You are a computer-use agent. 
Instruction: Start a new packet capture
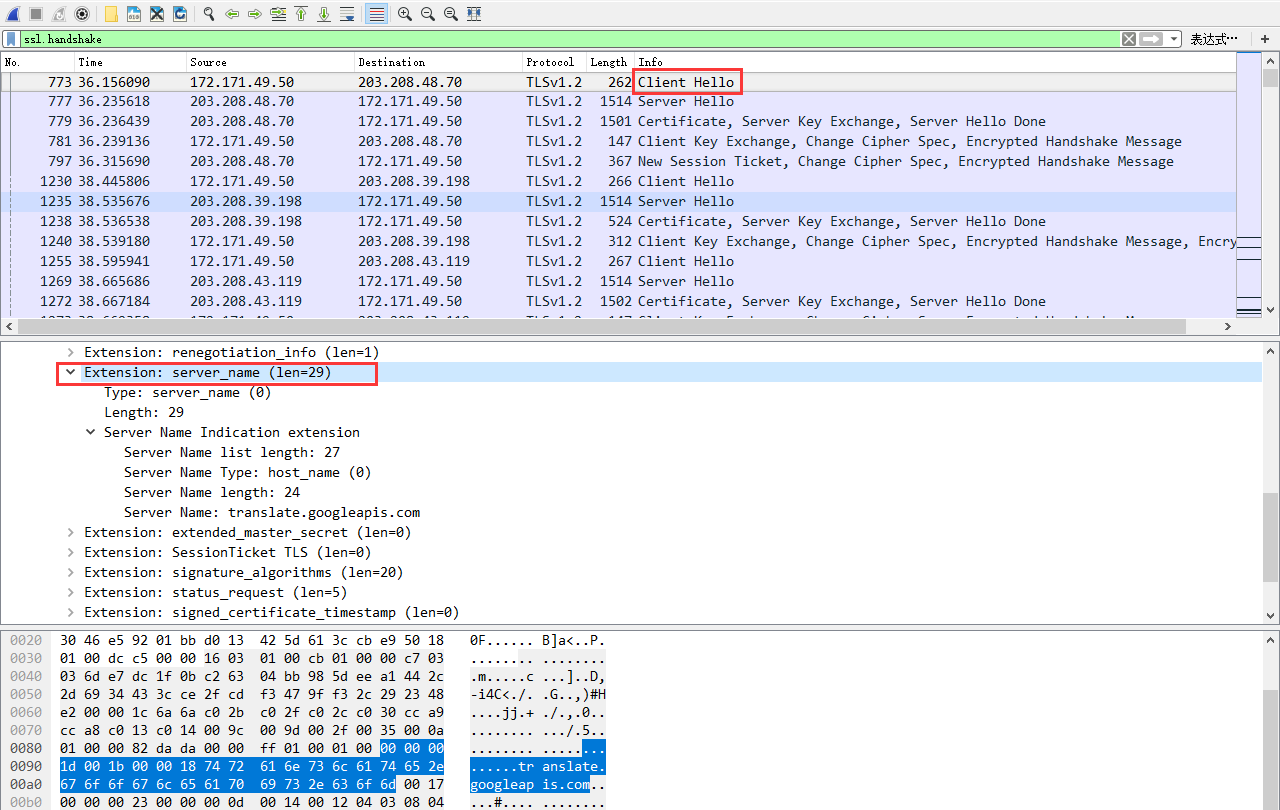[14, 14]
